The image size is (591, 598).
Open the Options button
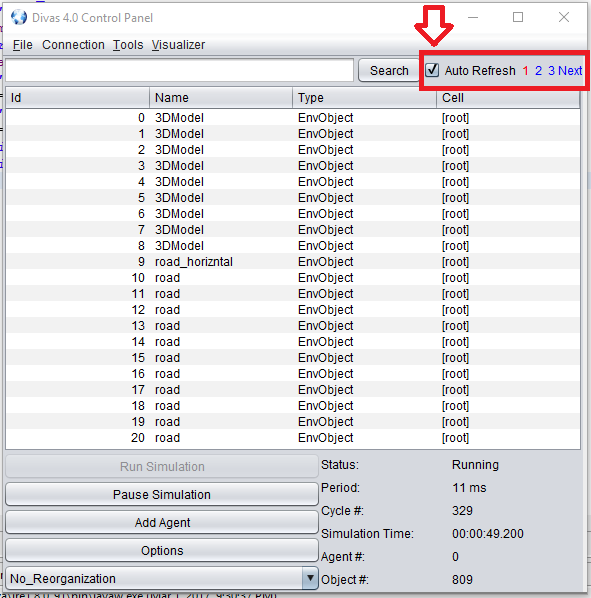click(x=162, y=550)
